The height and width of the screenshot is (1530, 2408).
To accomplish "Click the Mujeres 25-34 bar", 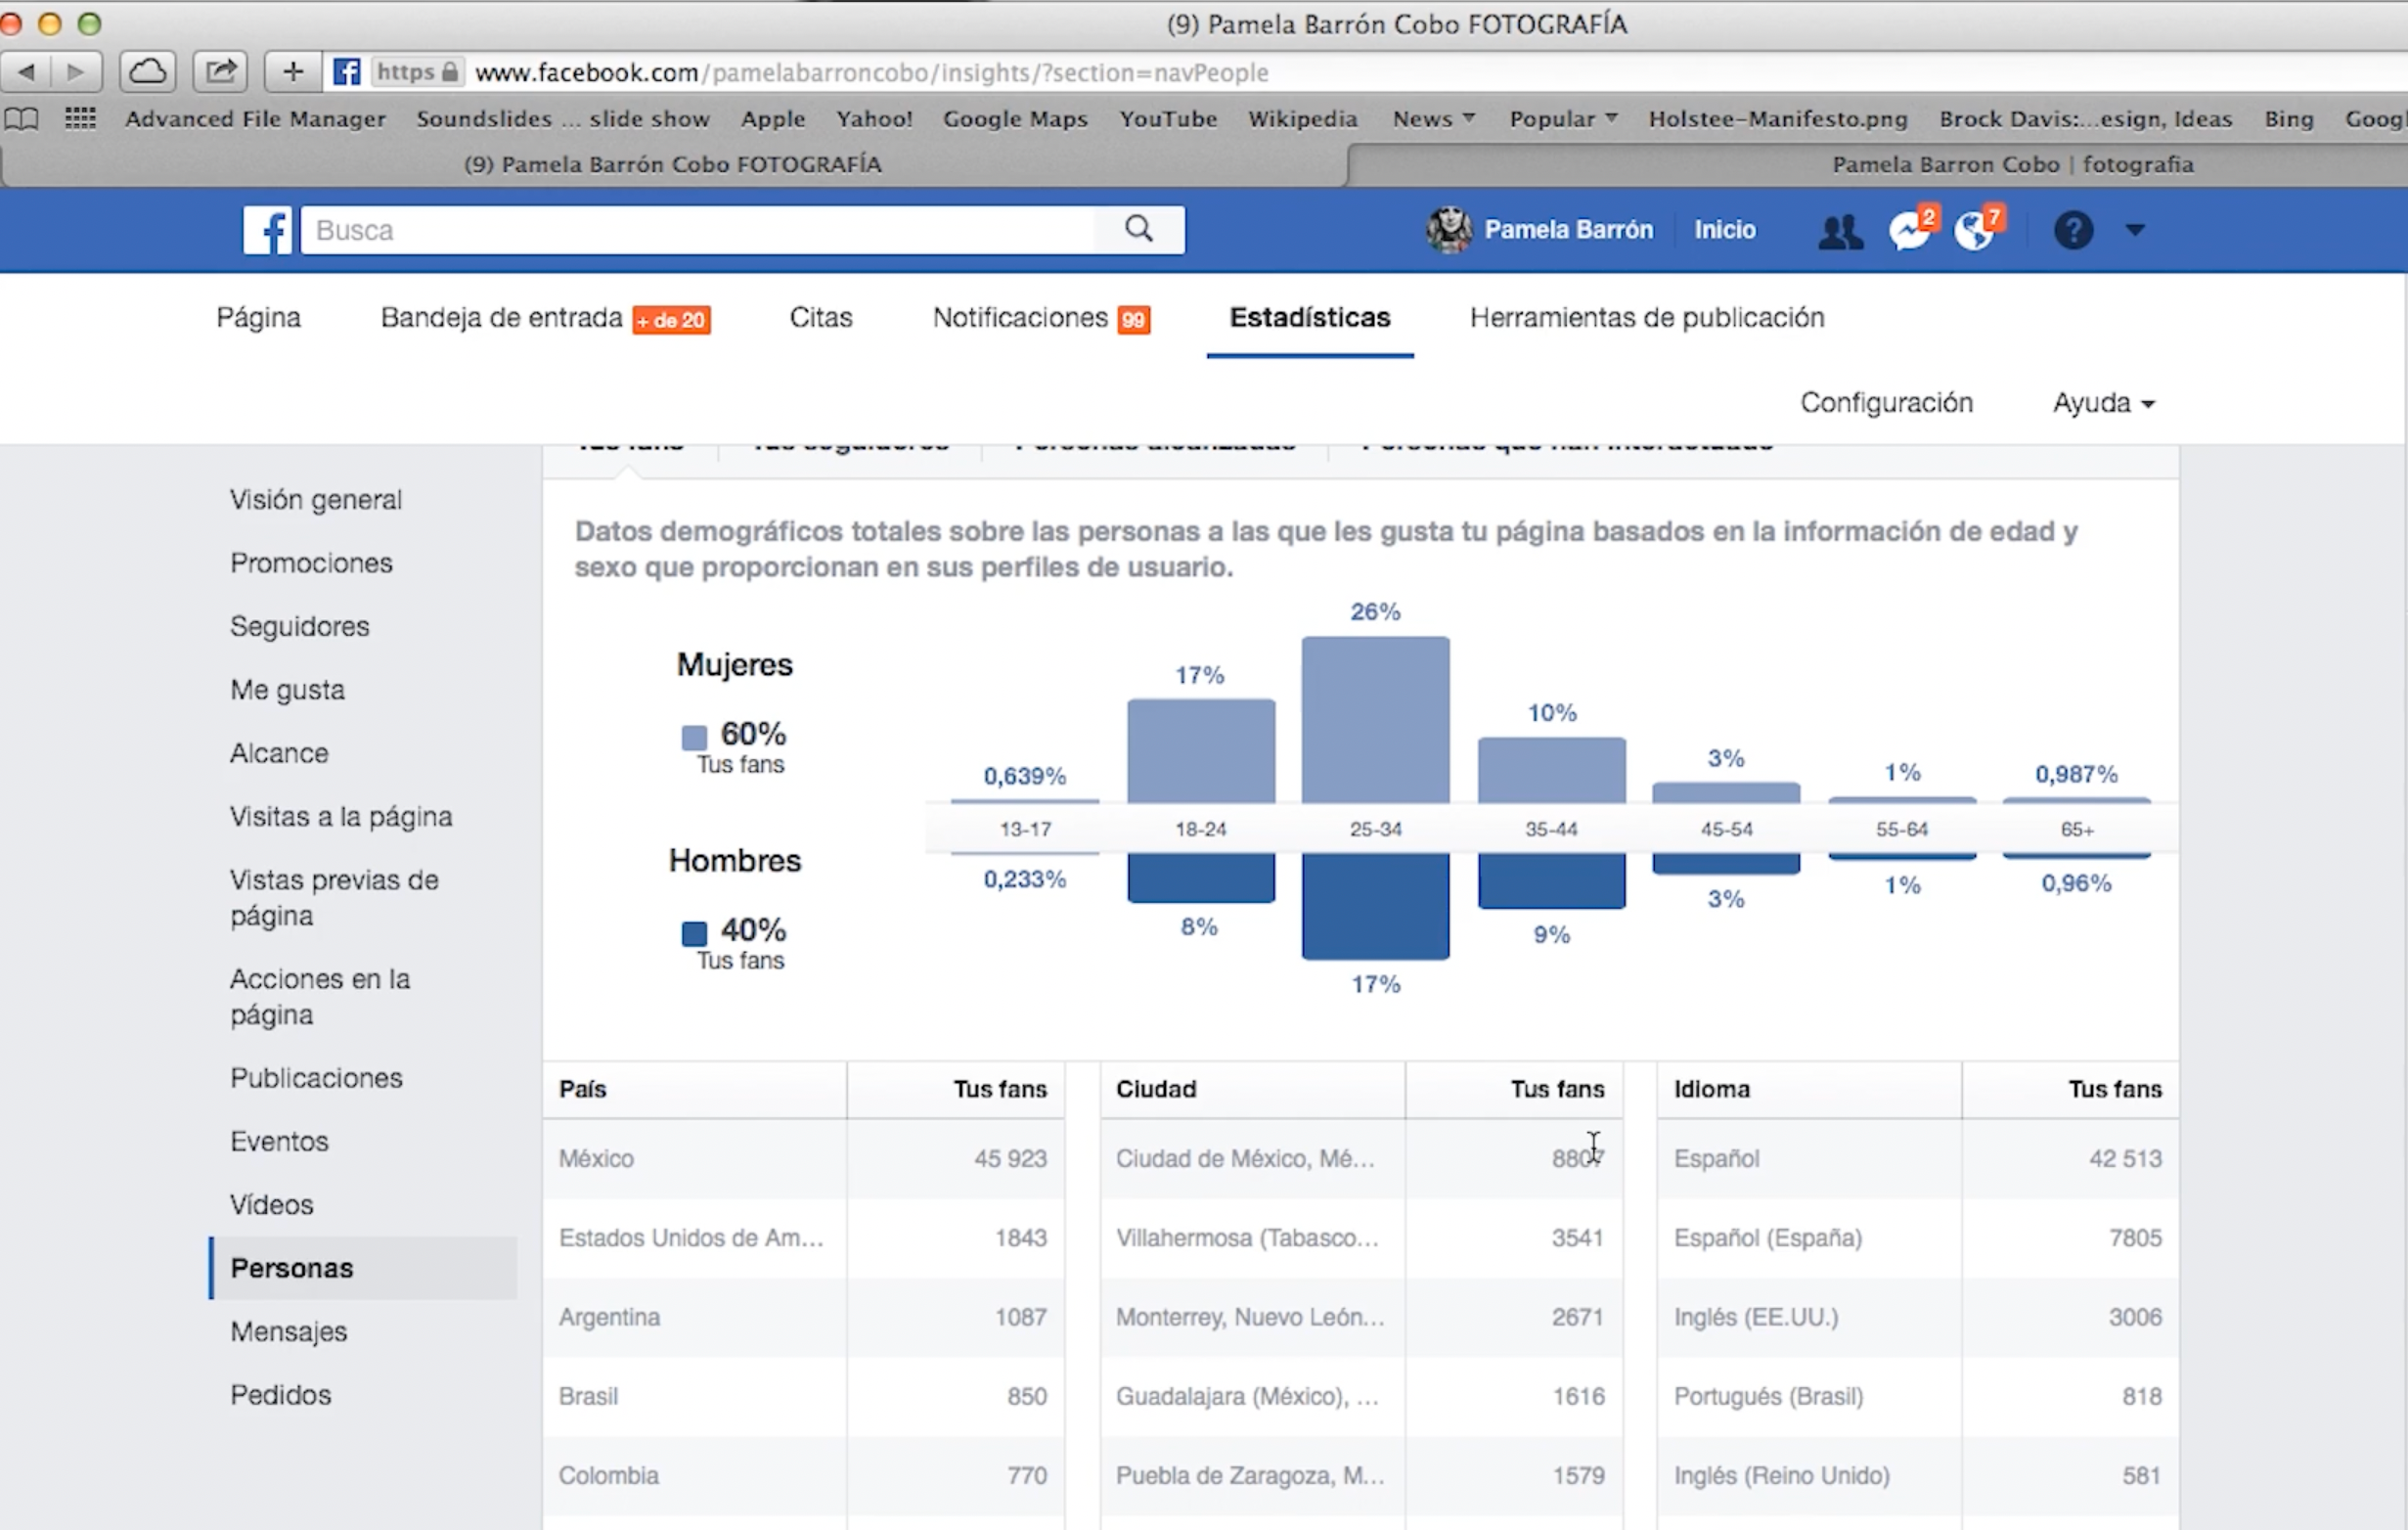I will tap(1375, 720).
